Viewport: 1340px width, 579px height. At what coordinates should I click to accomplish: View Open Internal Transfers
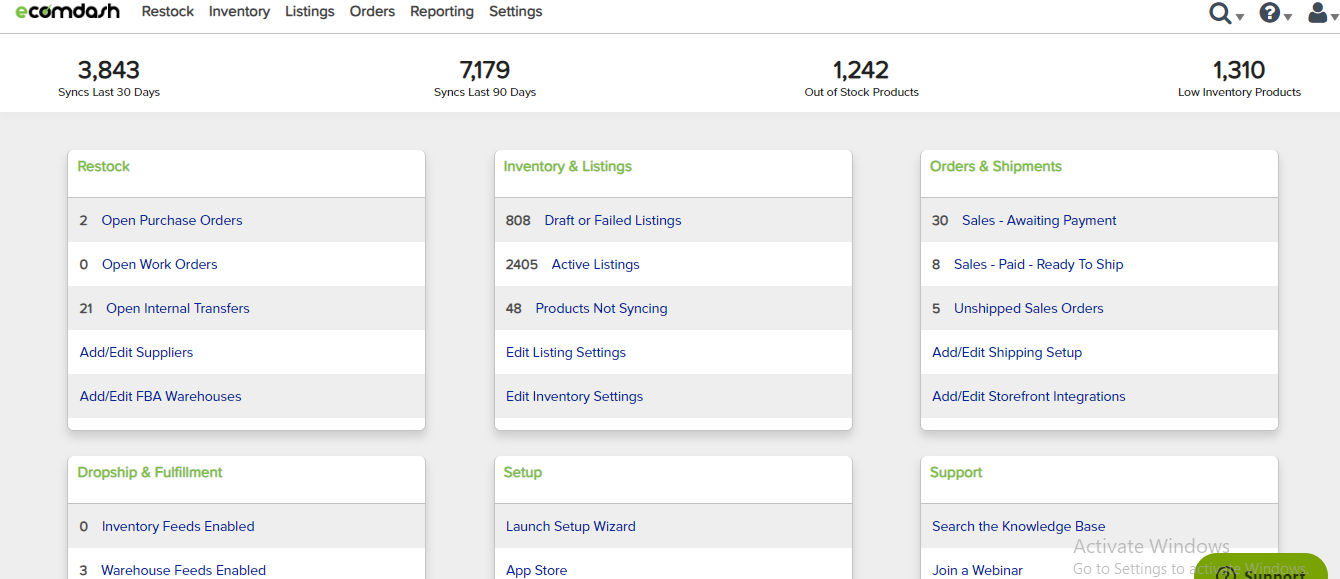point(178,308)
